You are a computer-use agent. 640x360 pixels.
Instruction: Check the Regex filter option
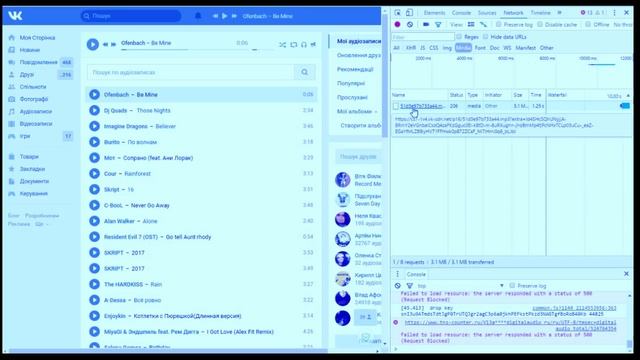[x=459, y=37]
